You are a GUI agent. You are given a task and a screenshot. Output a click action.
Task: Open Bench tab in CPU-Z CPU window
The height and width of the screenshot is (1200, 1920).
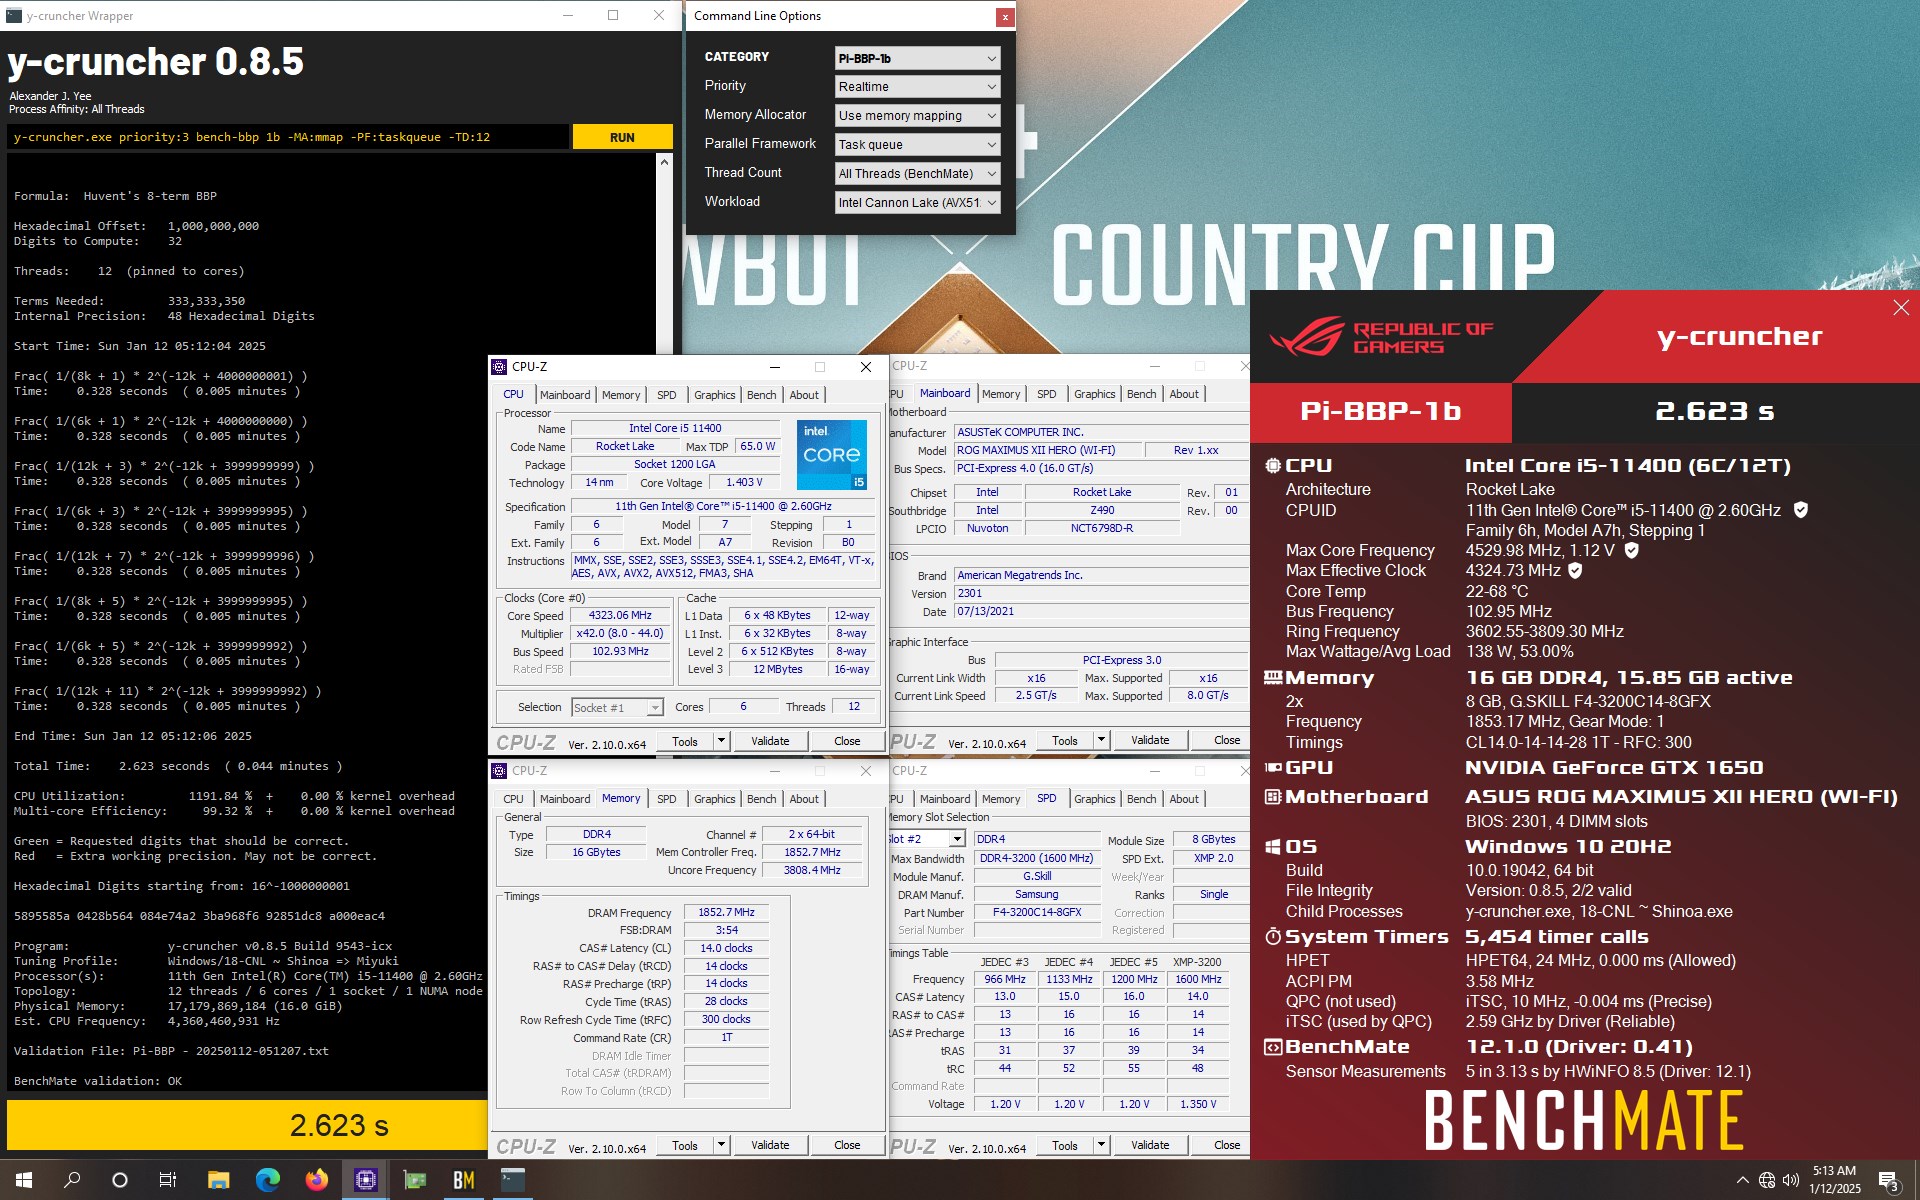tap(762, 395)
